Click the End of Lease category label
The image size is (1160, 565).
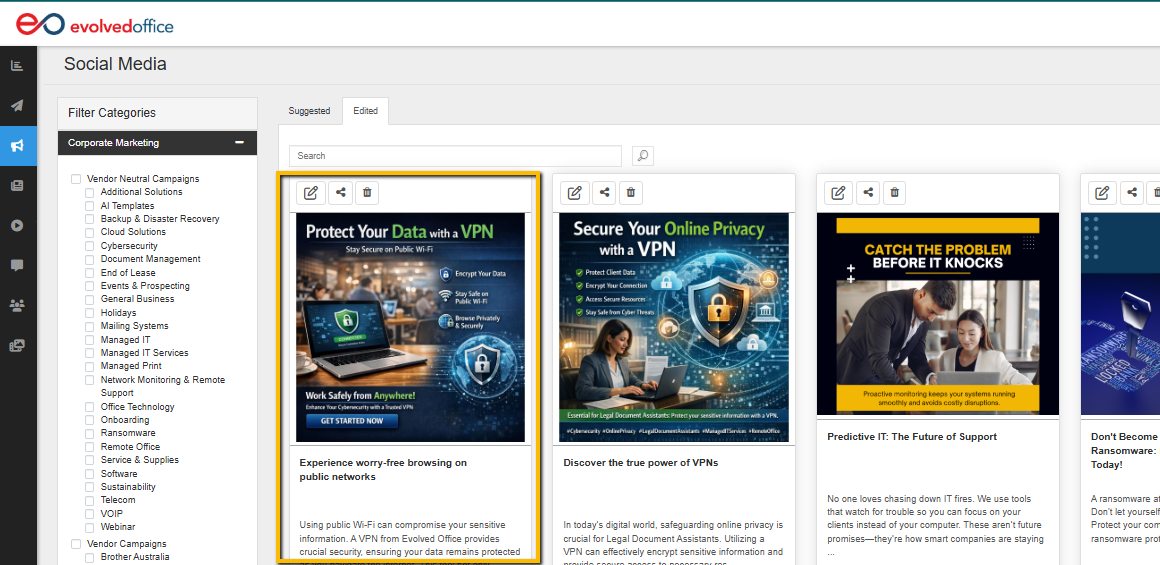[129, 273]
